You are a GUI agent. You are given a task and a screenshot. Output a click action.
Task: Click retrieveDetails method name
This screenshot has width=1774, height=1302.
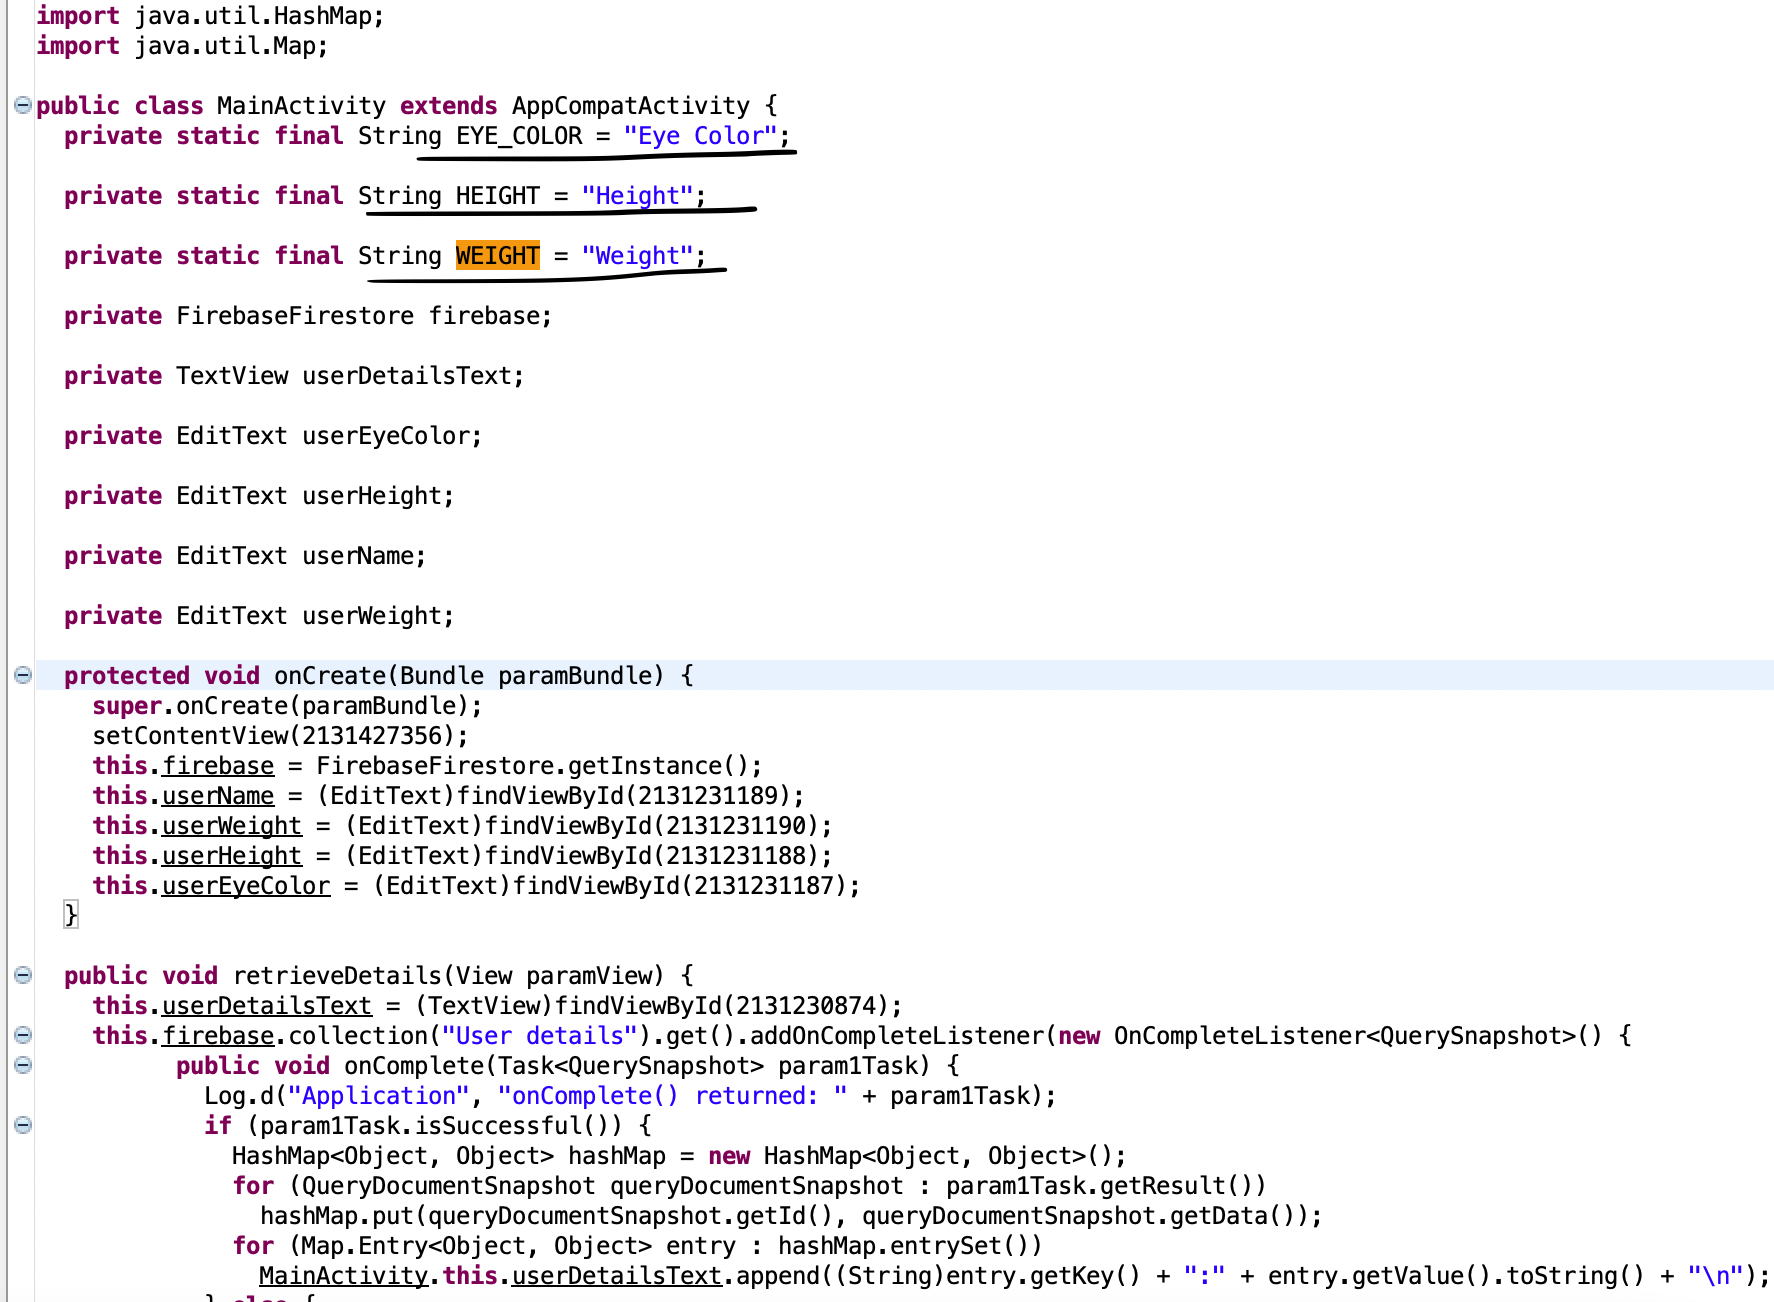click(x=336, y=976)
